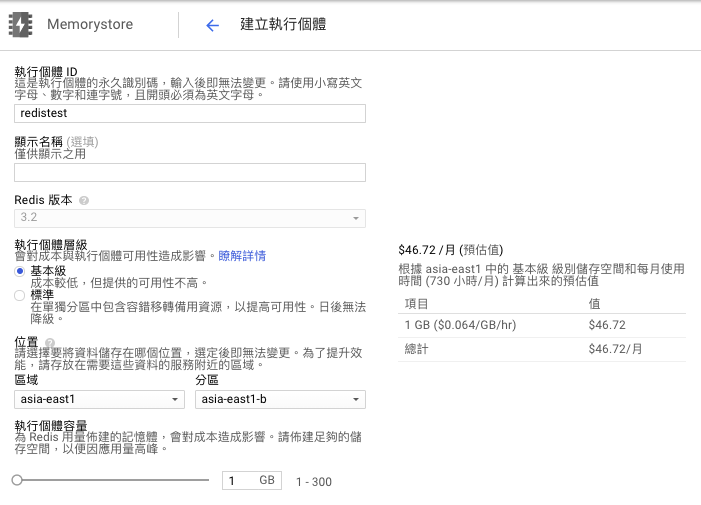Open the 位置 help question icon
Screen dimensions: 701x505
50,343
